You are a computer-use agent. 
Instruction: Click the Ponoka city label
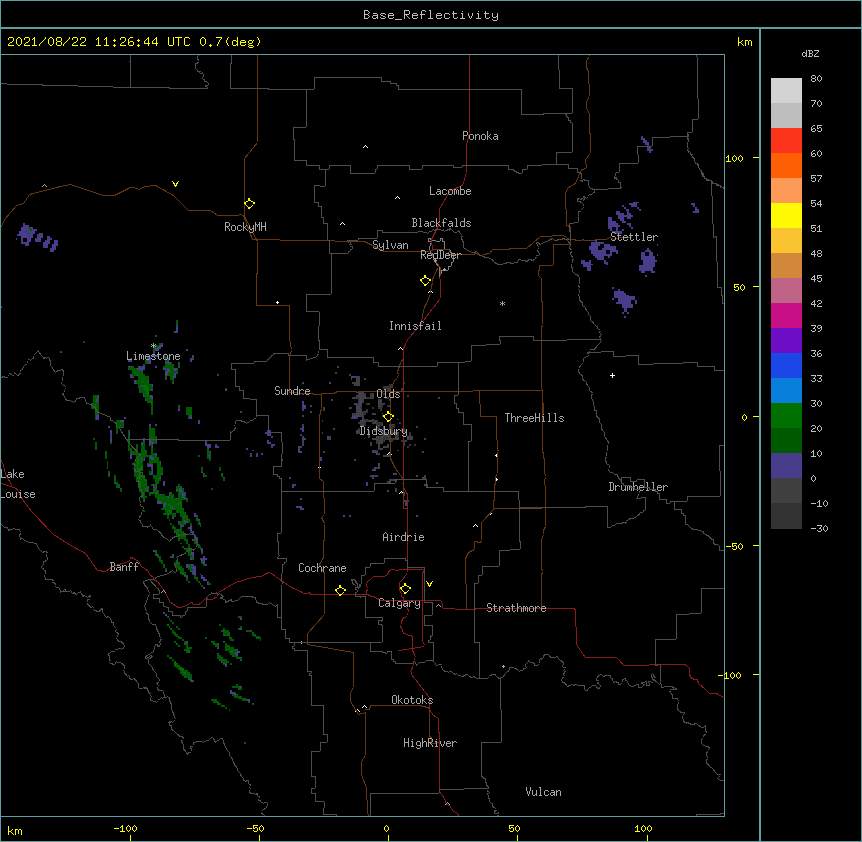480,136
